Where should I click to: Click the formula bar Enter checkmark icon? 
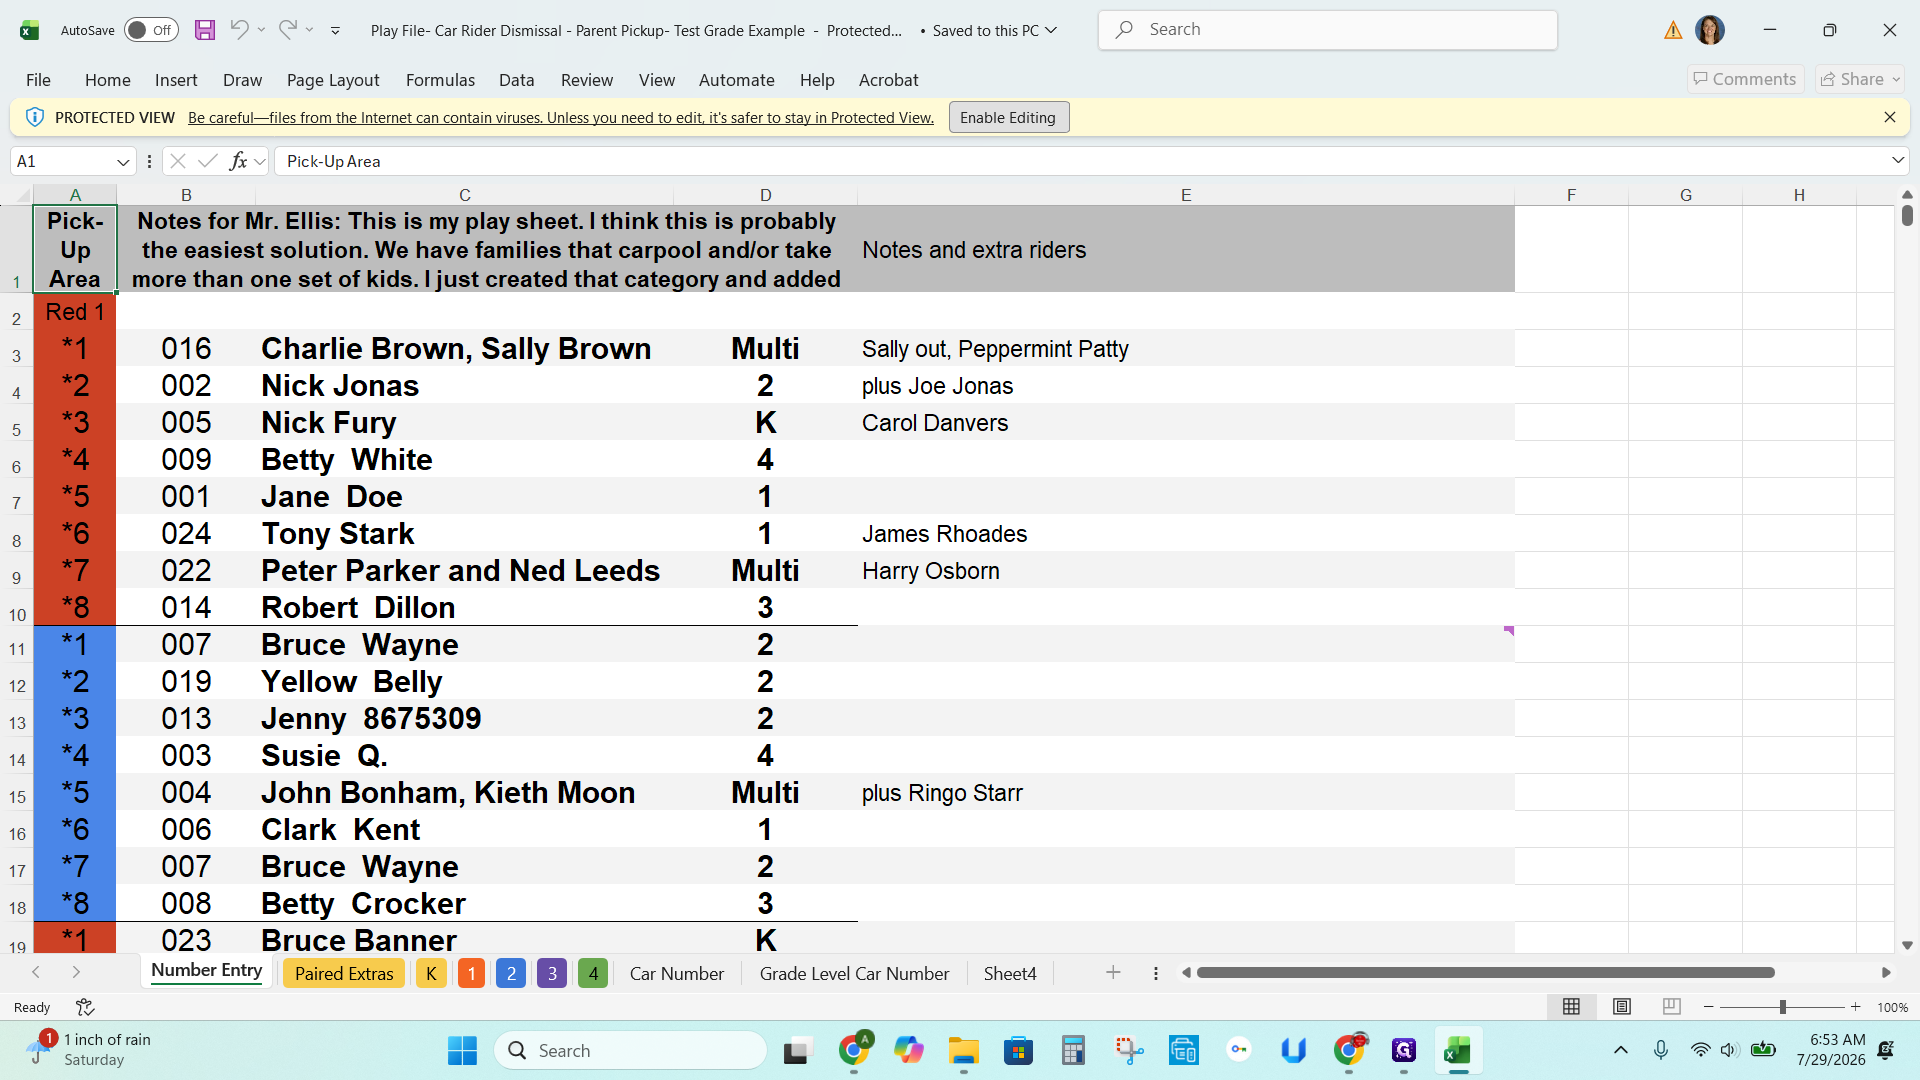tap(208, 161)
